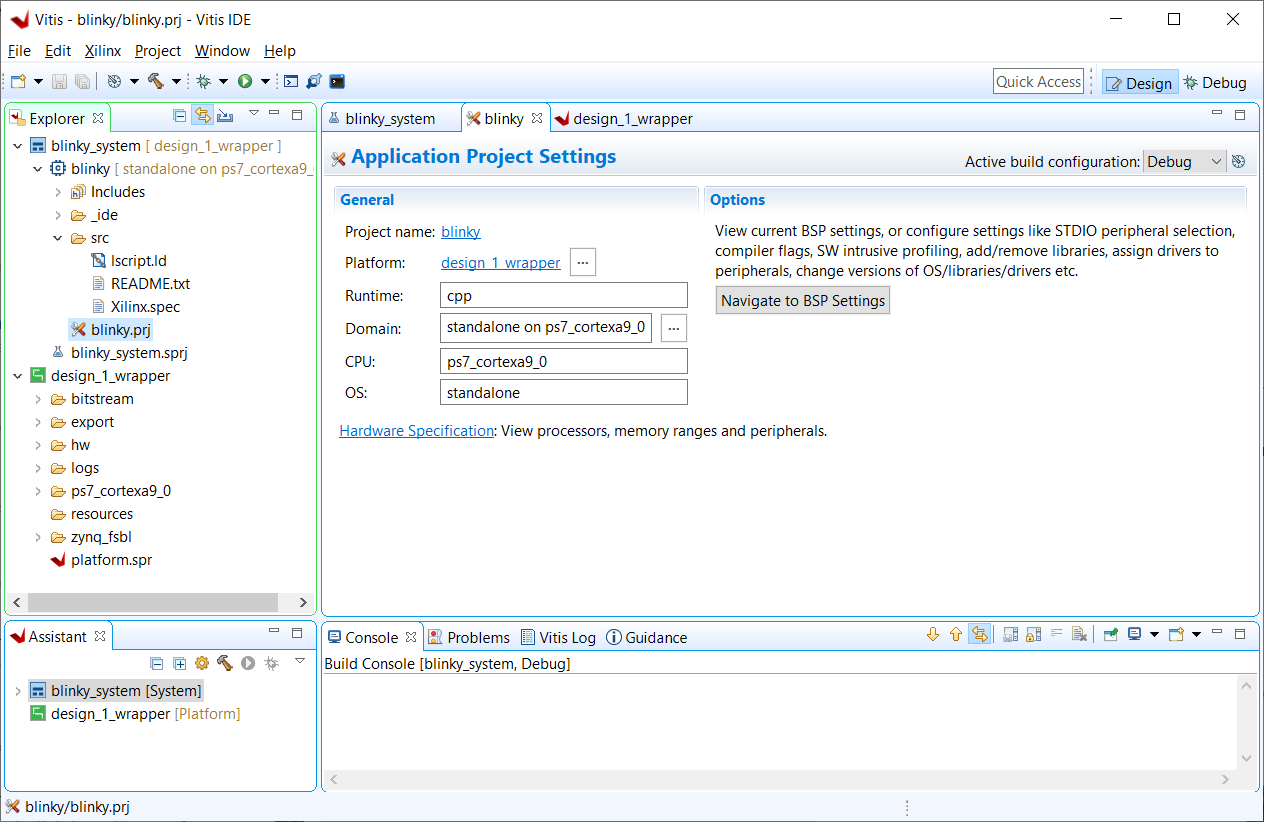The width and height of the screenshot is (1264, 822).
Task: Open the Active build configuration dropdown
Action: click(1185, 161)
